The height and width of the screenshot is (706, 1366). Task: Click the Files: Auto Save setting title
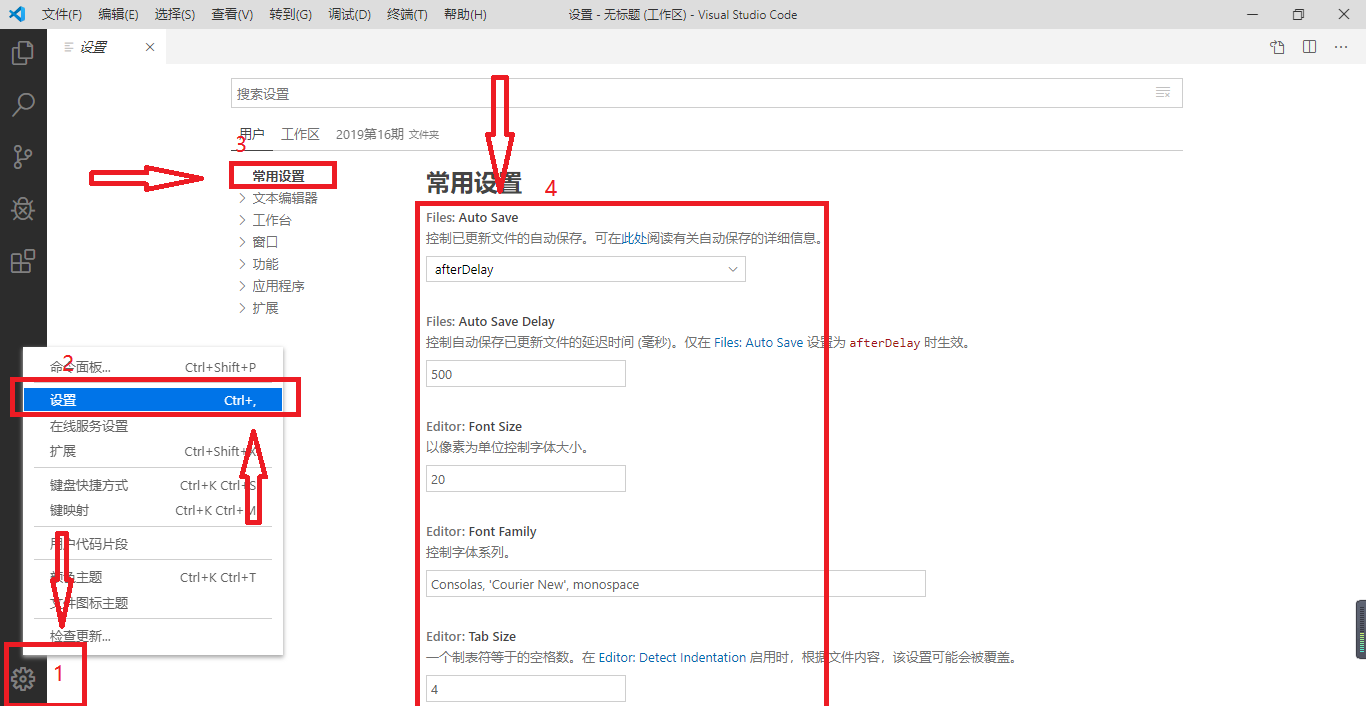point(472,217)
